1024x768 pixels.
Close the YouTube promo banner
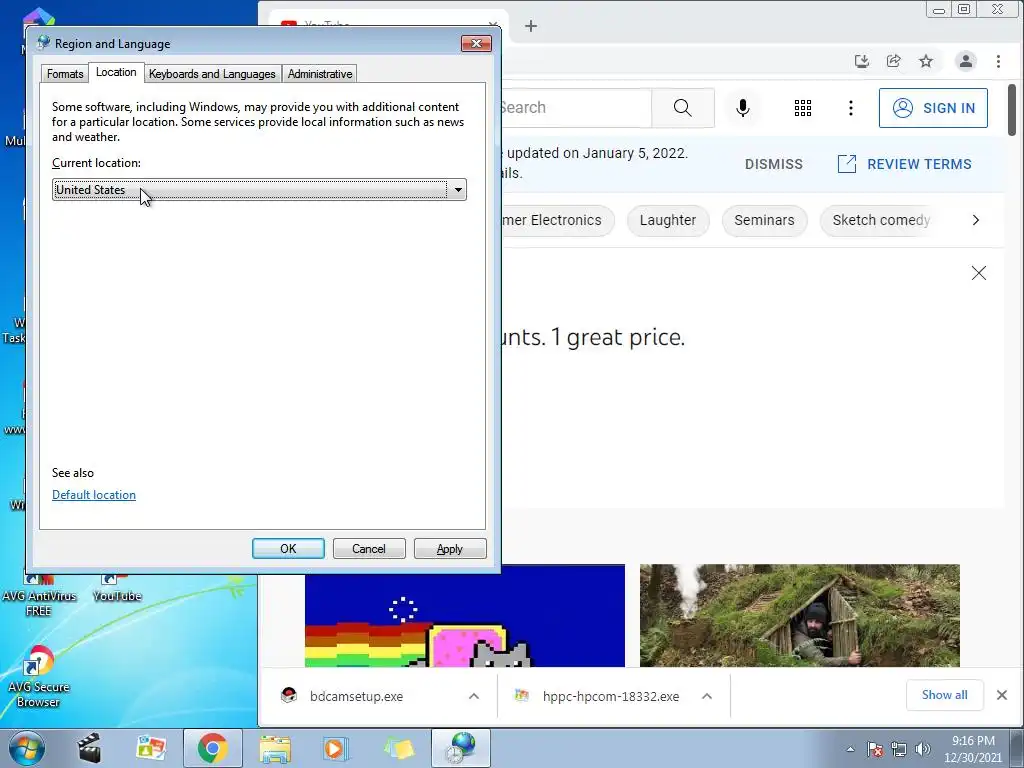[x=978, y=273]
